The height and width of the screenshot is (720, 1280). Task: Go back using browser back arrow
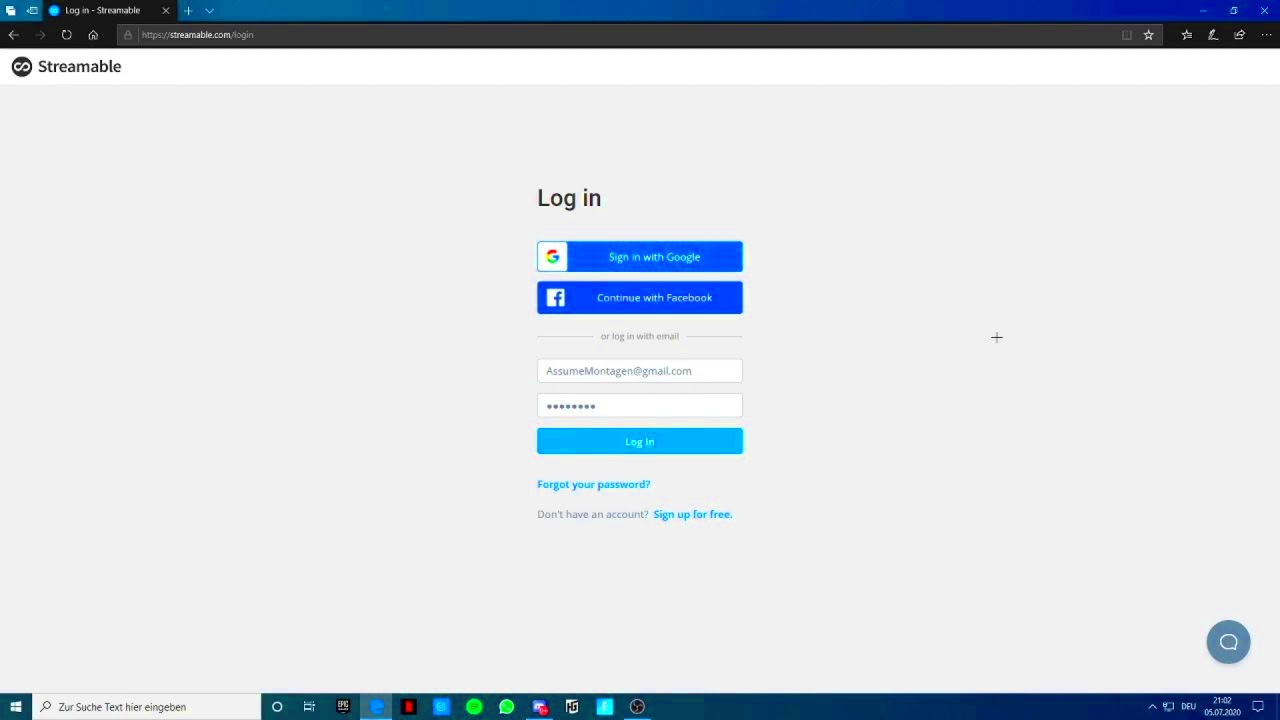click(x=14, y=35)
